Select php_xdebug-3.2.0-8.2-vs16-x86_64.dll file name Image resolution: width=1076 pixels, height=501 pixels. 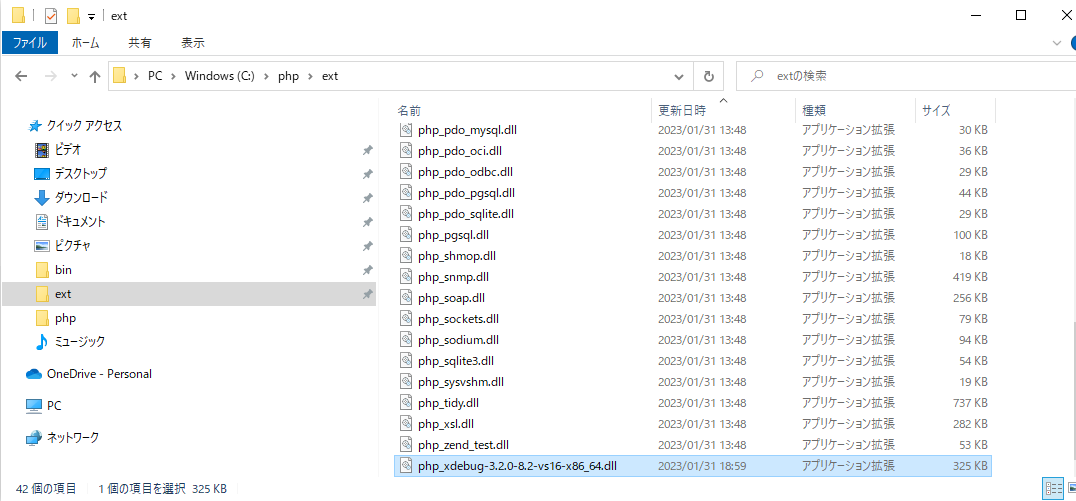point(517,466)
